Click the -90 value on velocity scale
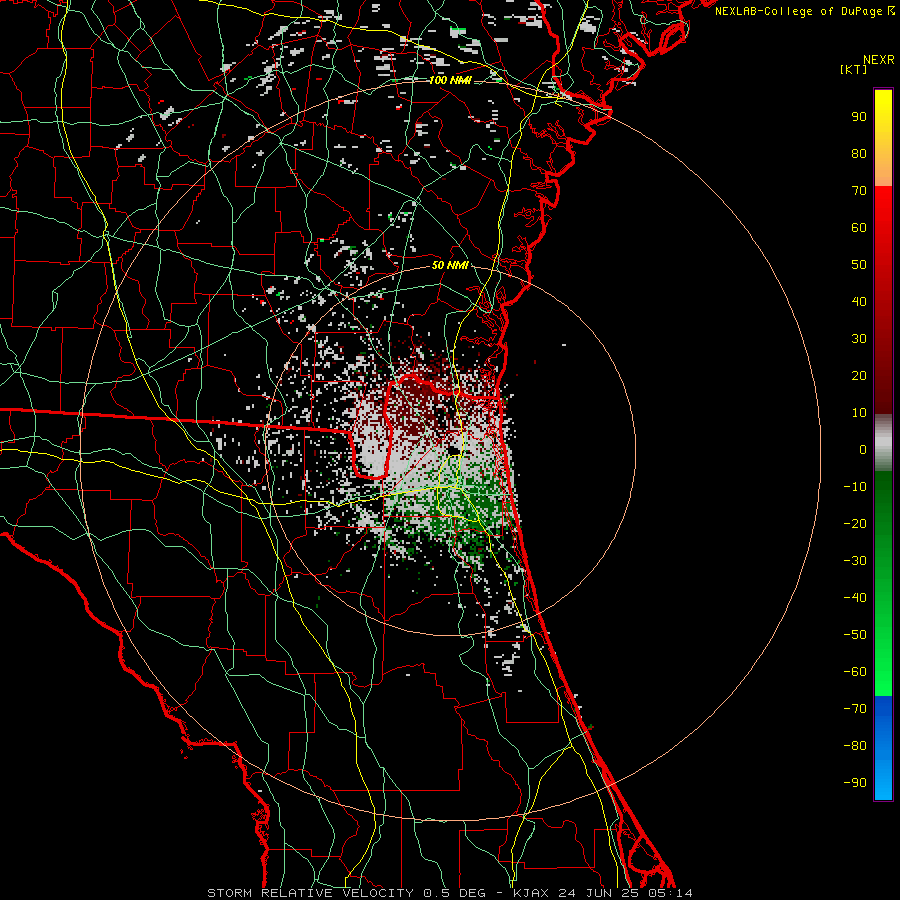This screenshot has width=900, height=900. tap(855, 783)
